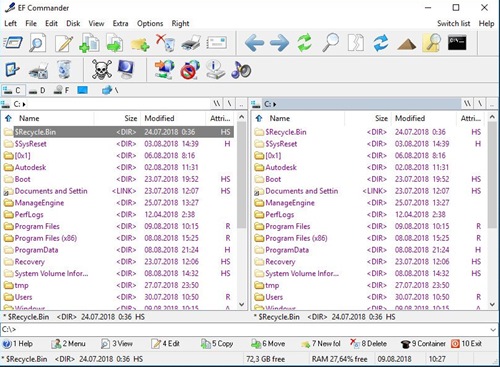Viewport: 500px width, 367px height.
Task: Open the black command prompt icon
Action: click(x=457, y=42)
